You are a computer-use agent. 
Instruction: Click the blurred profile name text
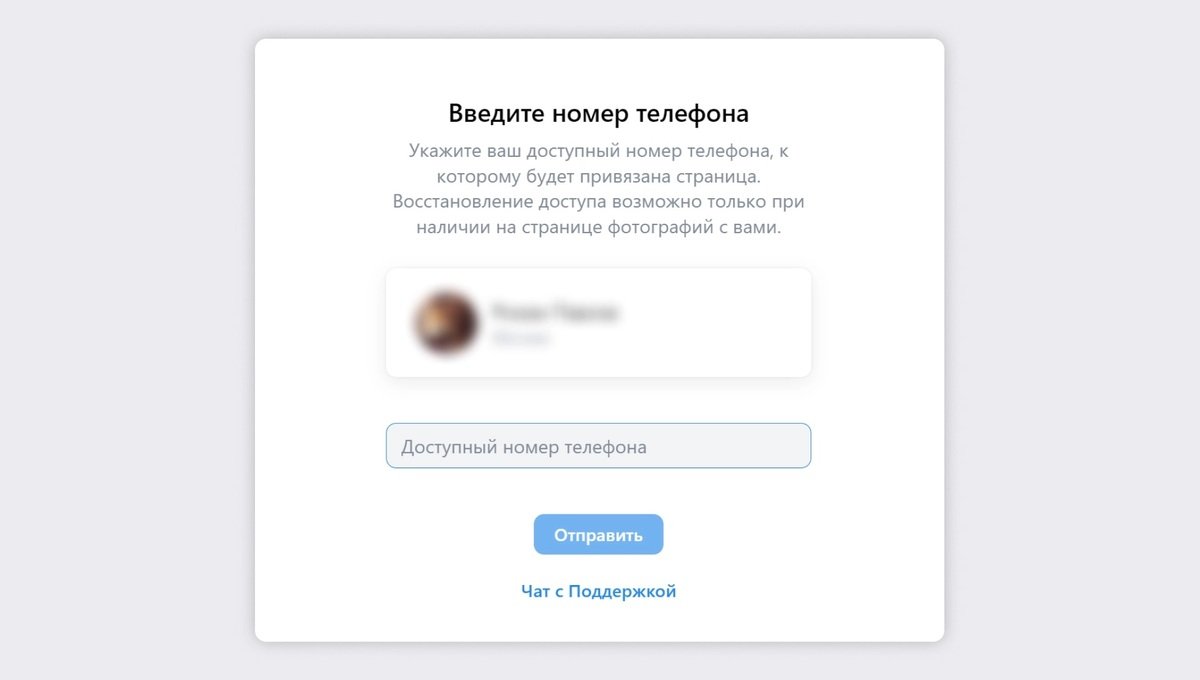(x=554, y=313)
